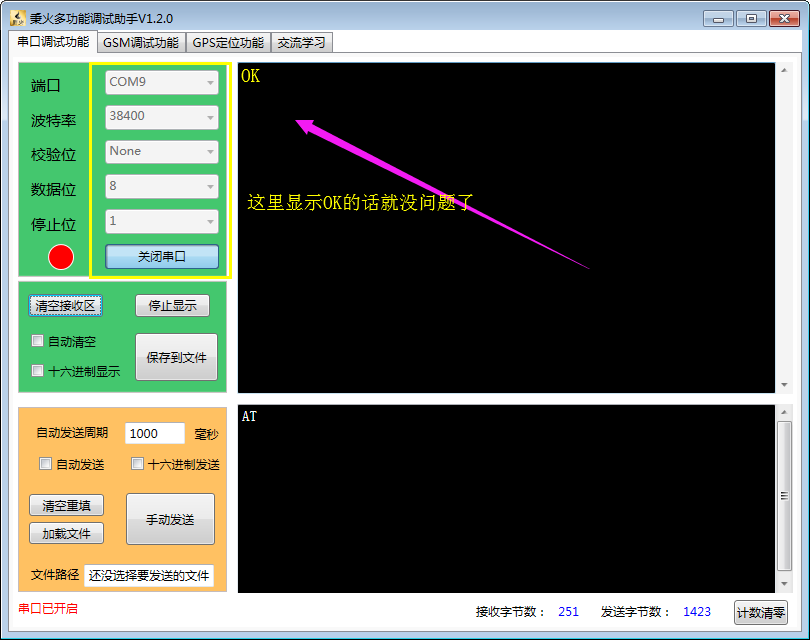The image size is (810, 640).
Task: Switch to the GPS定位功能 tab
Action: point(228,42)
